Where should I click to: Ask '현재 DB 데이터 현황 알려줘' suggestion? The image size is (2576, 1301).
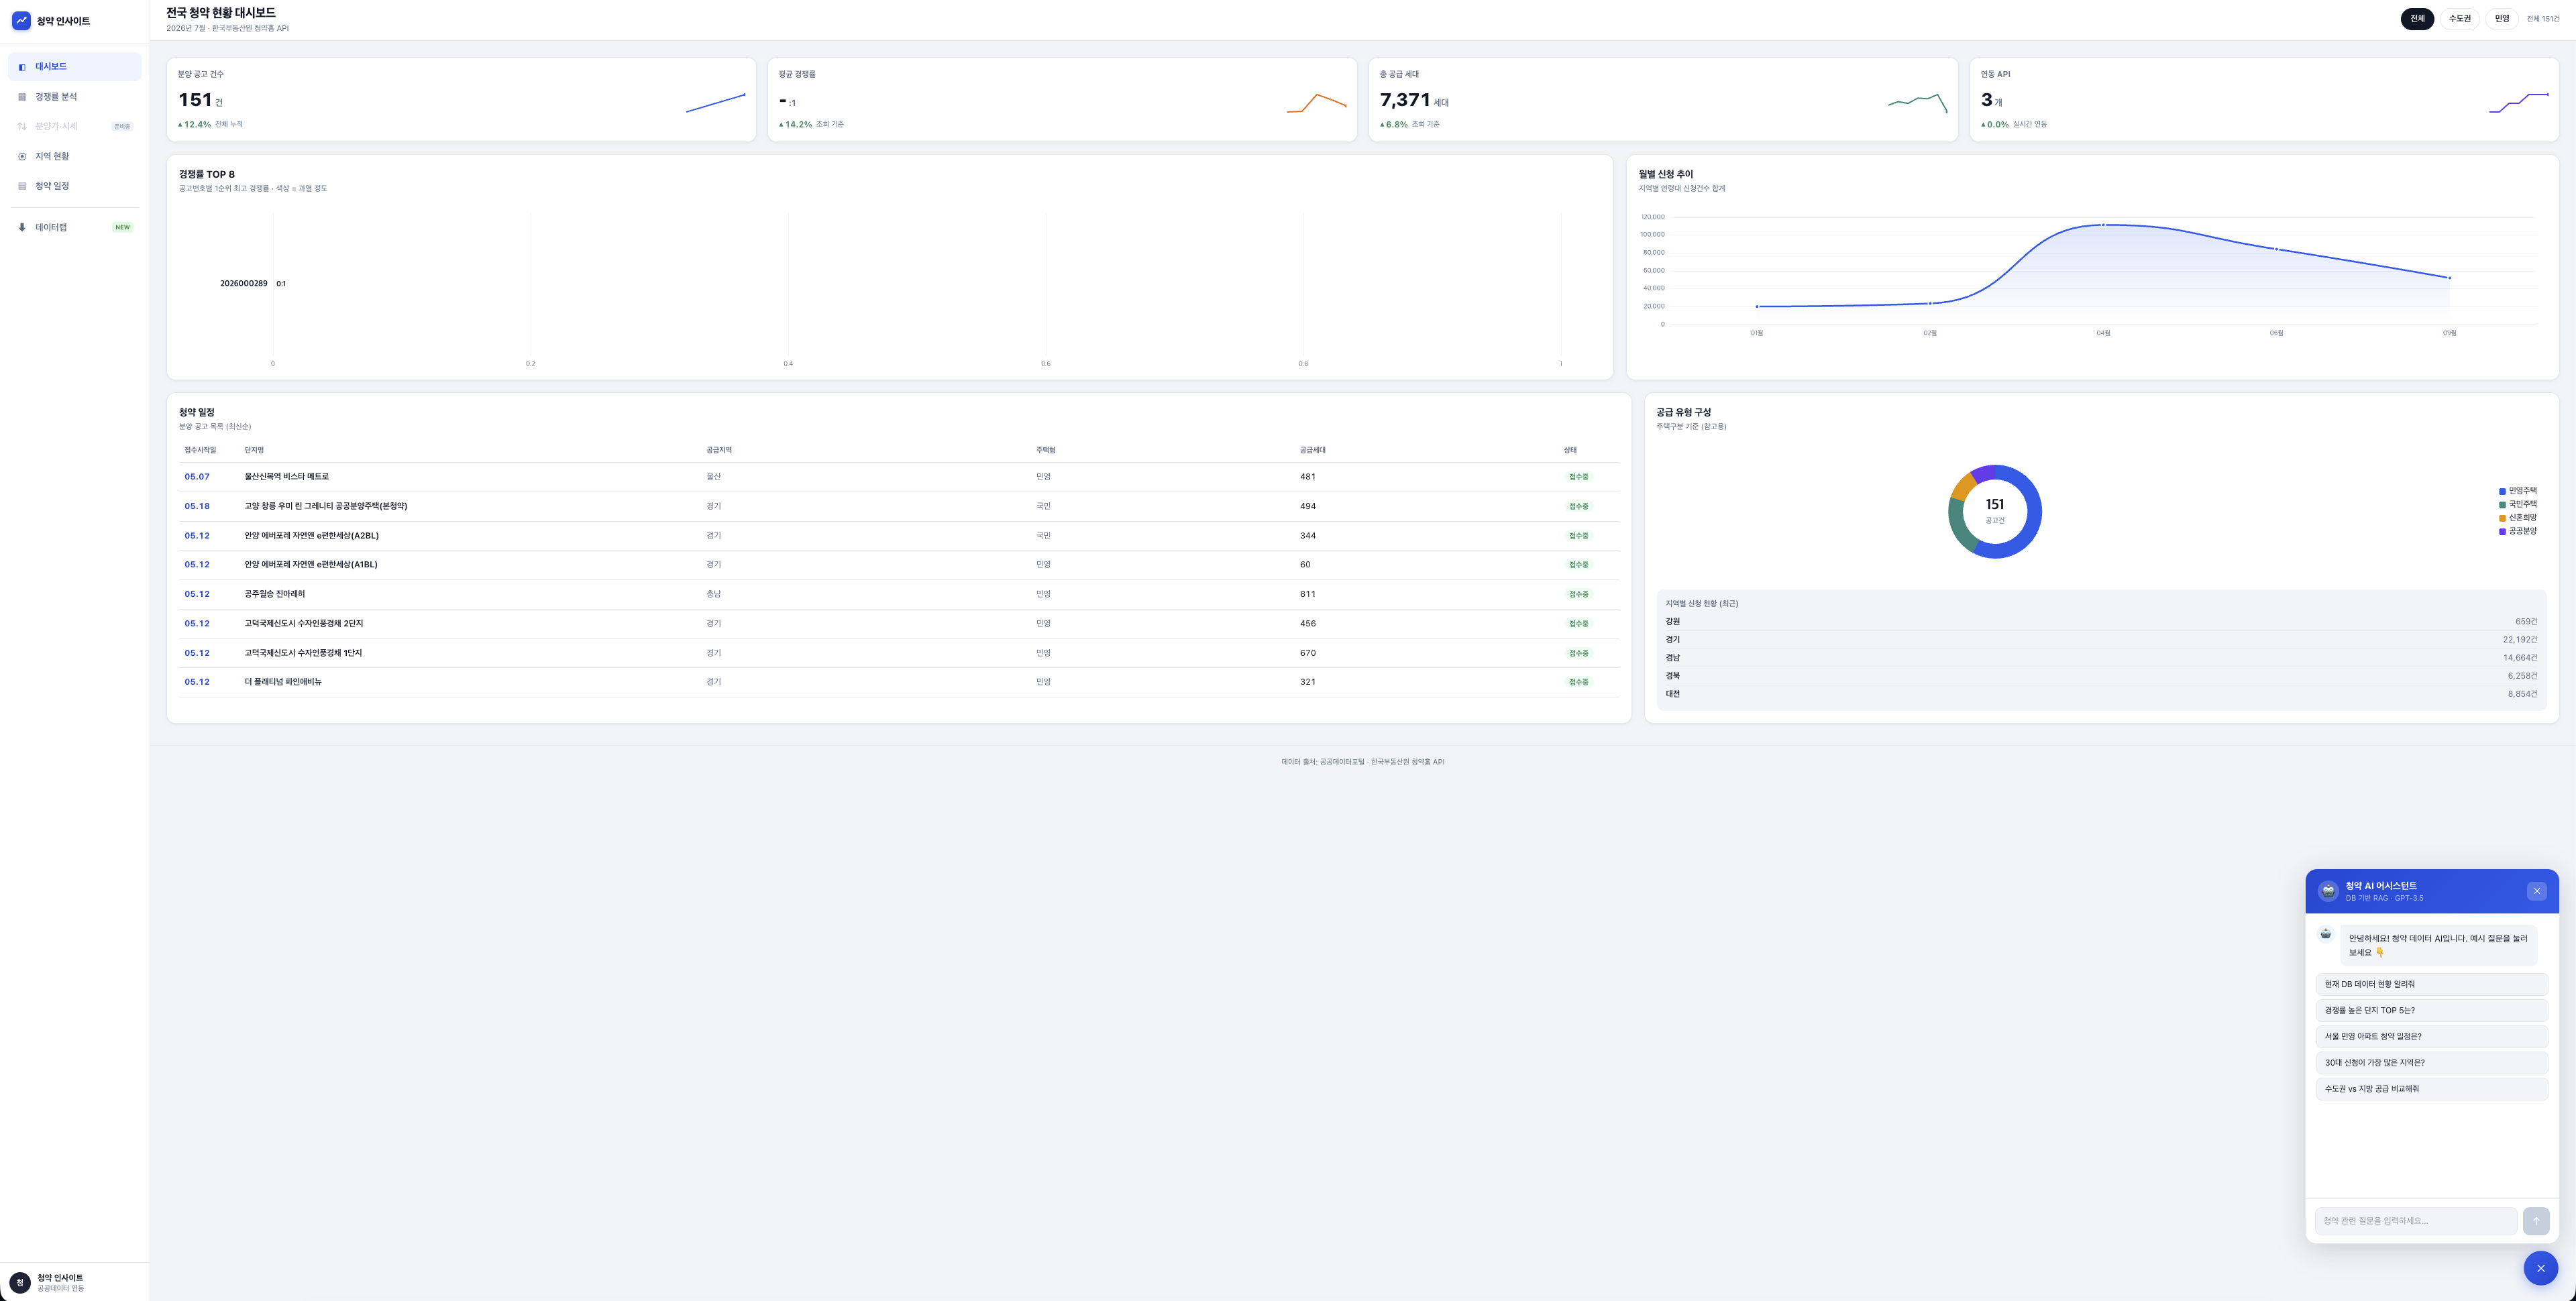(2431, 984)
